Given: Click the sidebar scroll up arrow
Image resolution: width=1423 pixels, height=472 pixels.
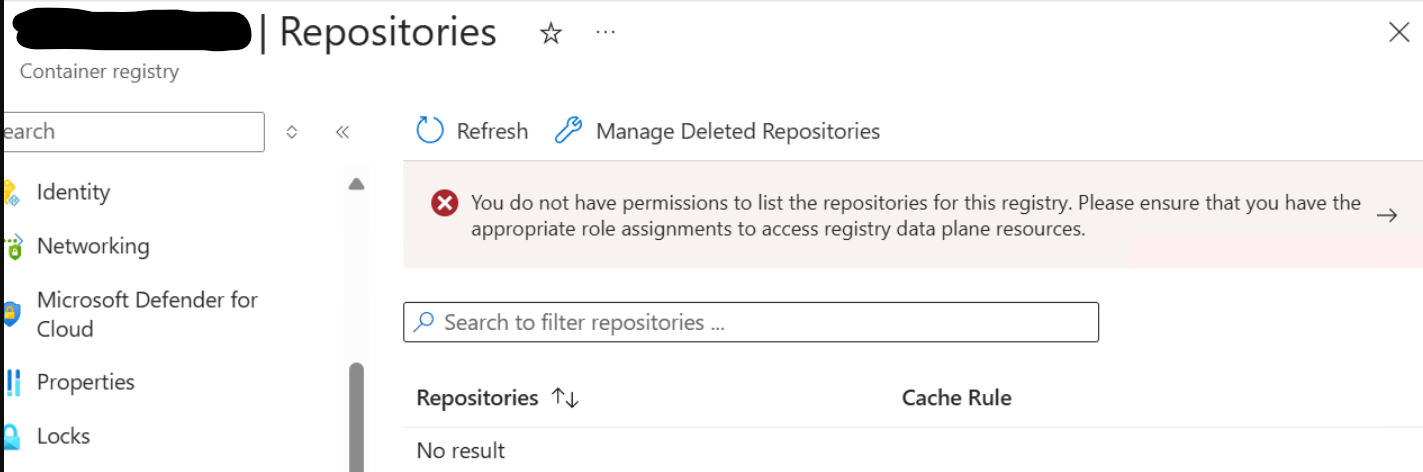Looking at the screenshot, I should pos(356,184).
